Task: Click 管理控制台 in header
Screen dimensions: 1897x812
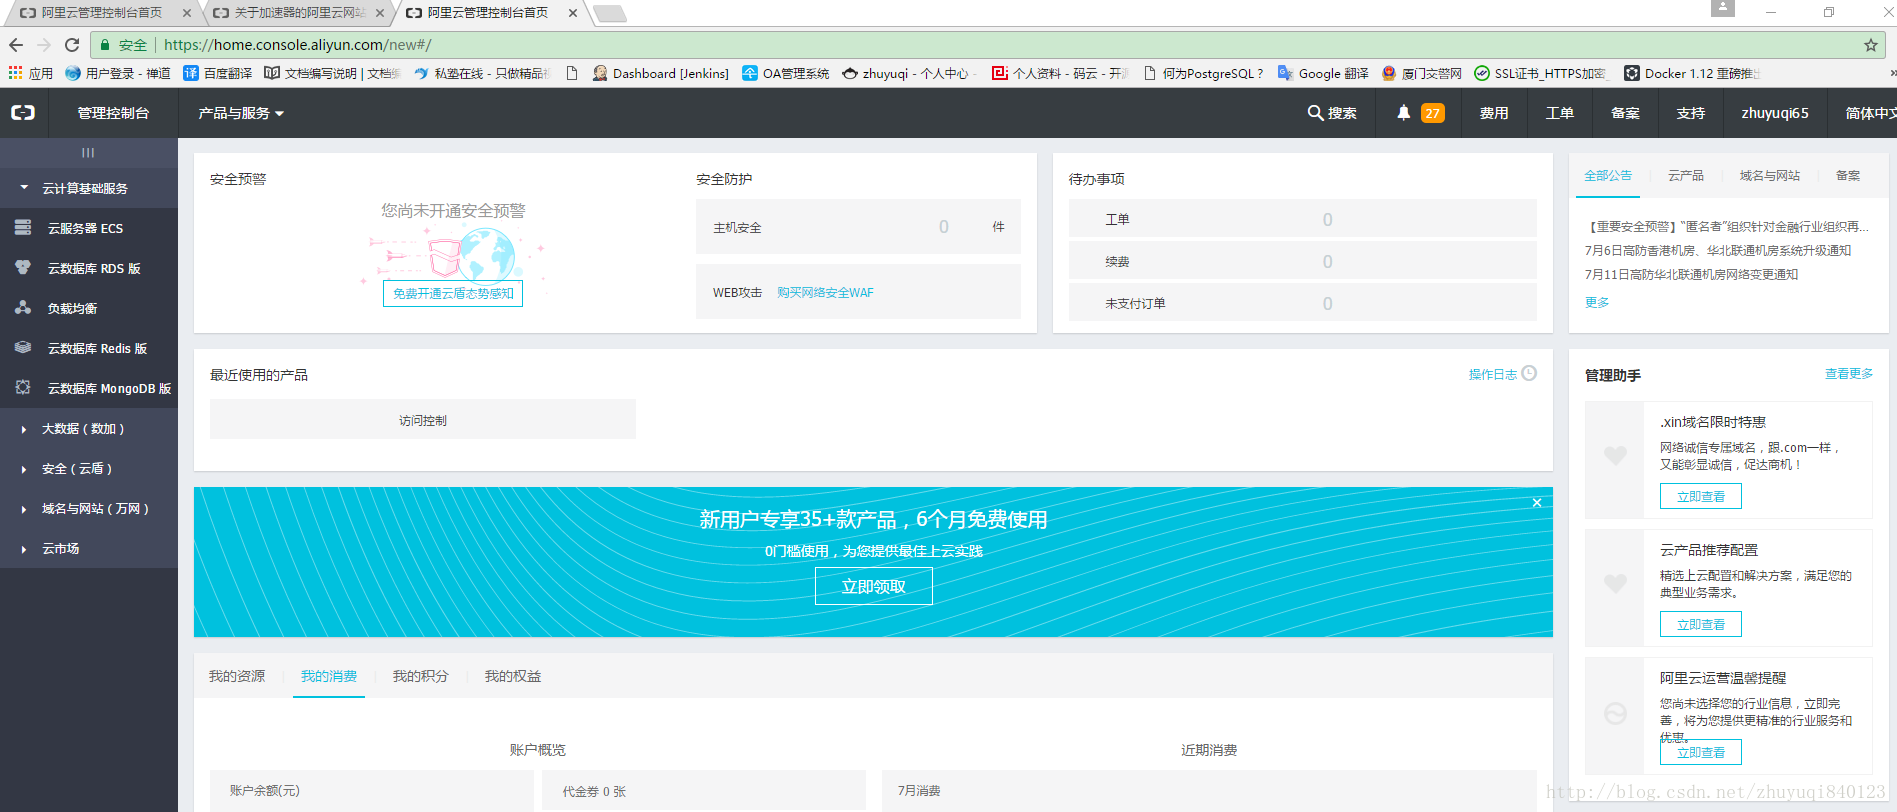Action: click(113, 113)
